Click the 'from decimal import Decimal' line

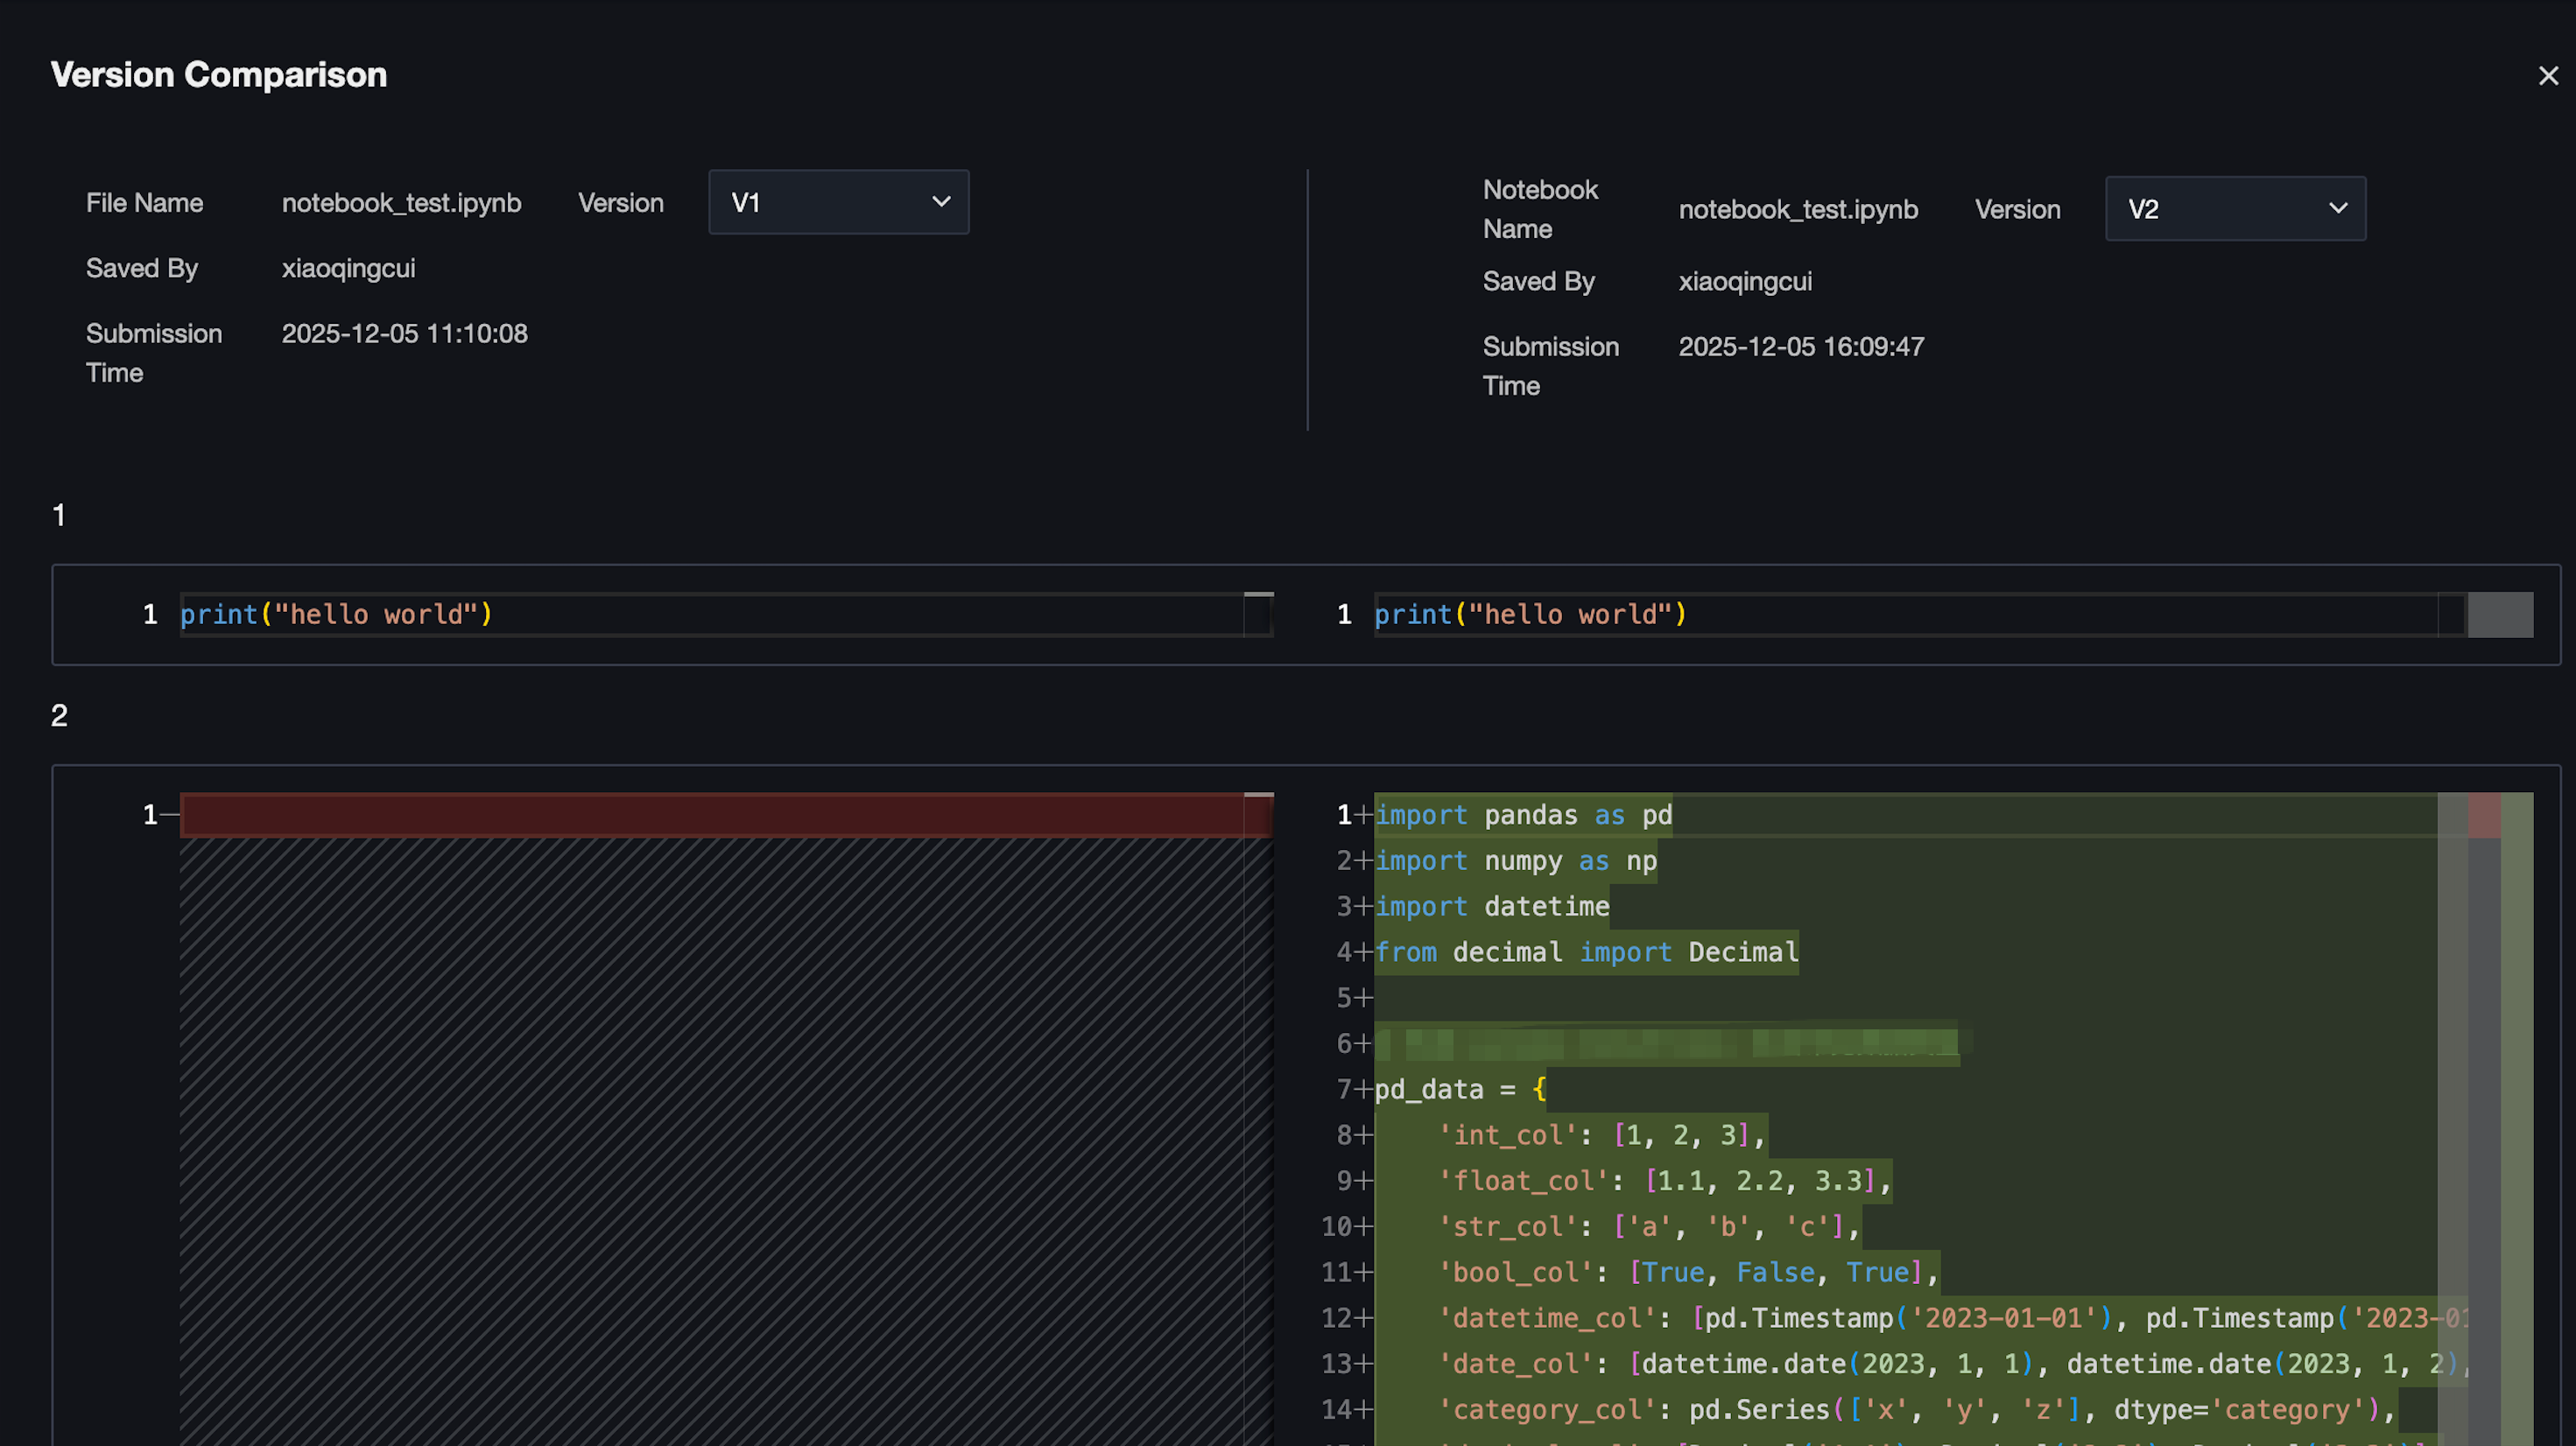click(1586, 952)
